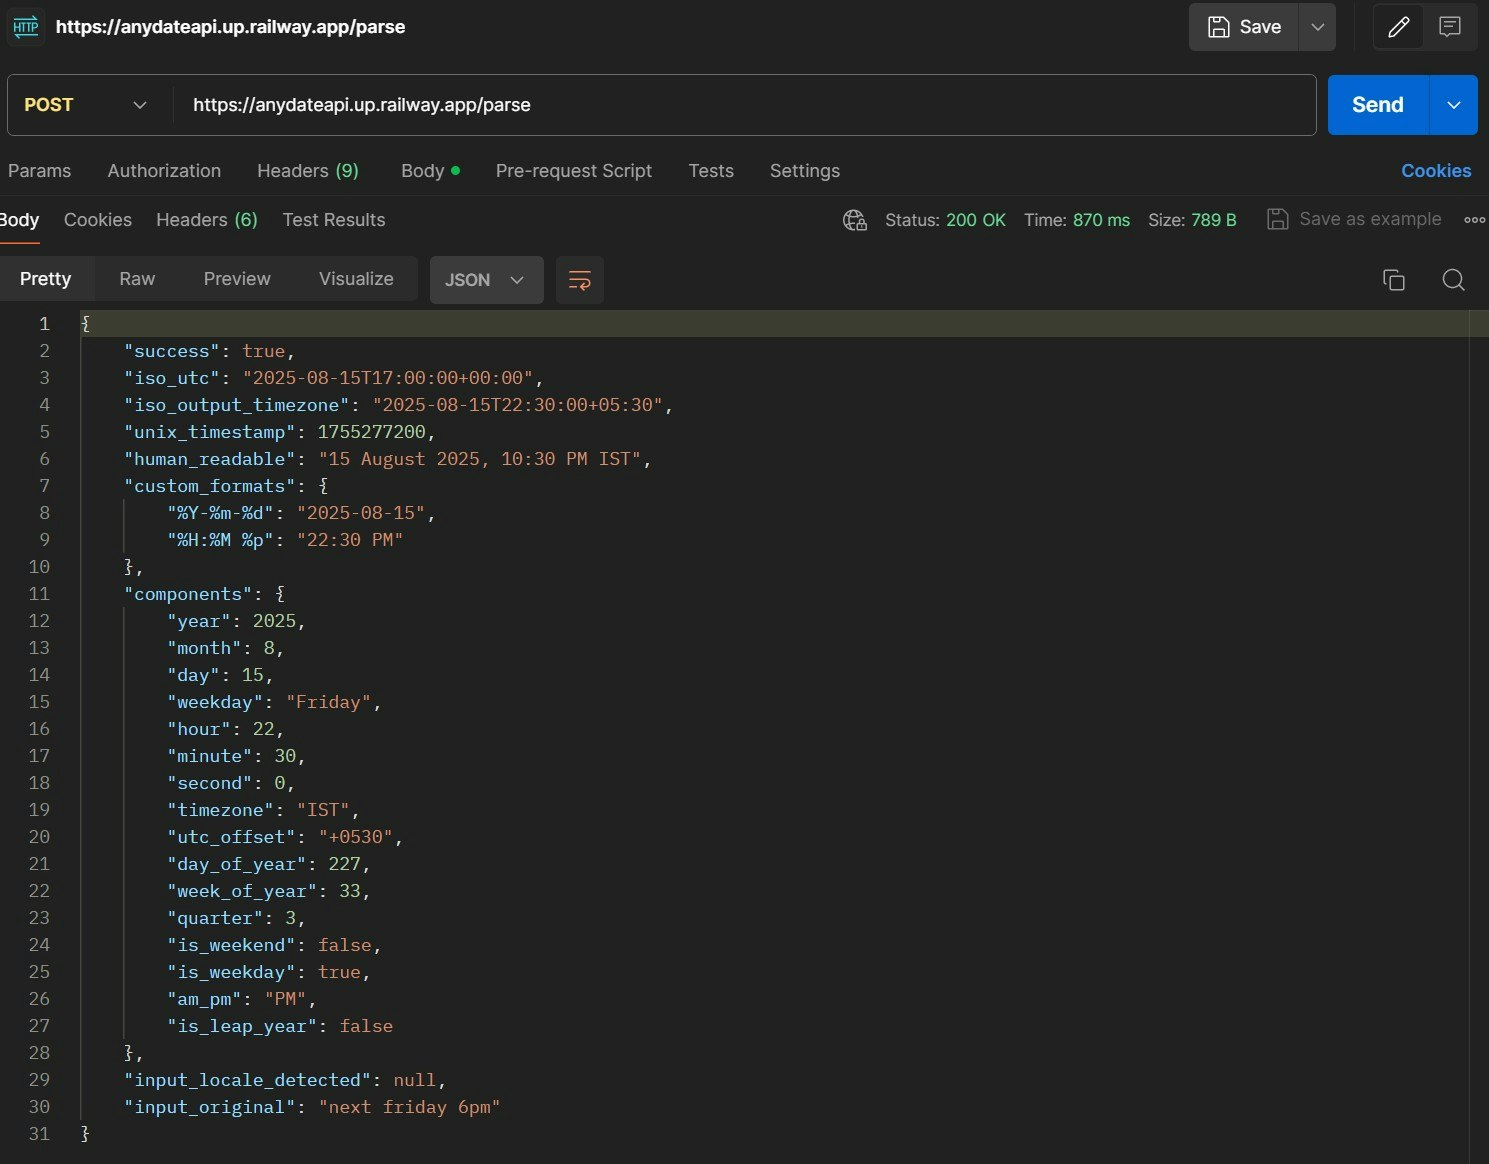Select the Raw view
The width and height of the screenshot is (1489, 1164).
[x=137, y=279]
